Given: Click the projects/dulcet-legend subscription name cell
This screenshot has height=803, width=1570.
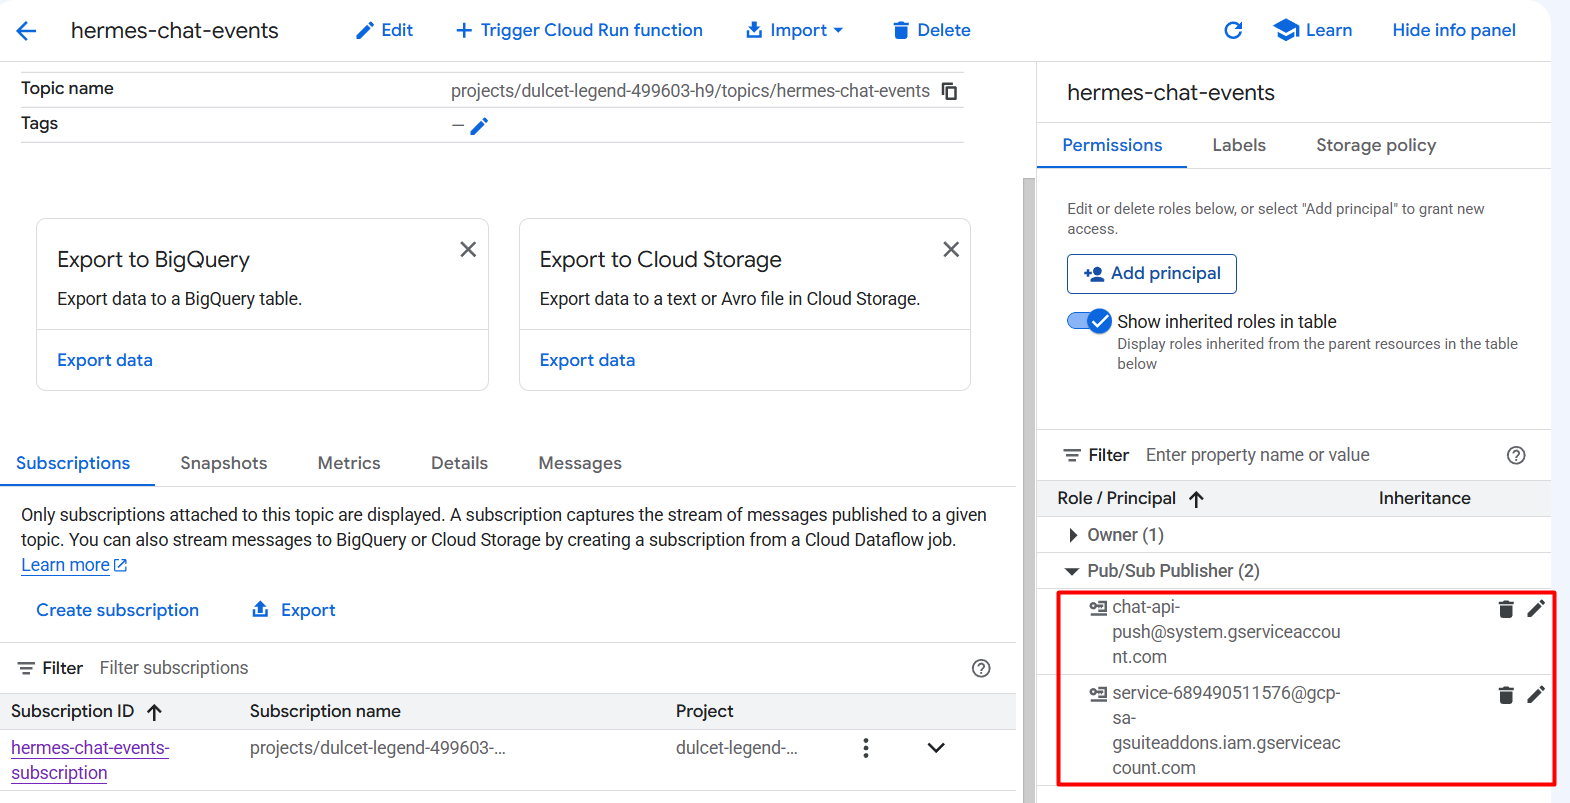Looking at the screenshot, I should [378, 748].
